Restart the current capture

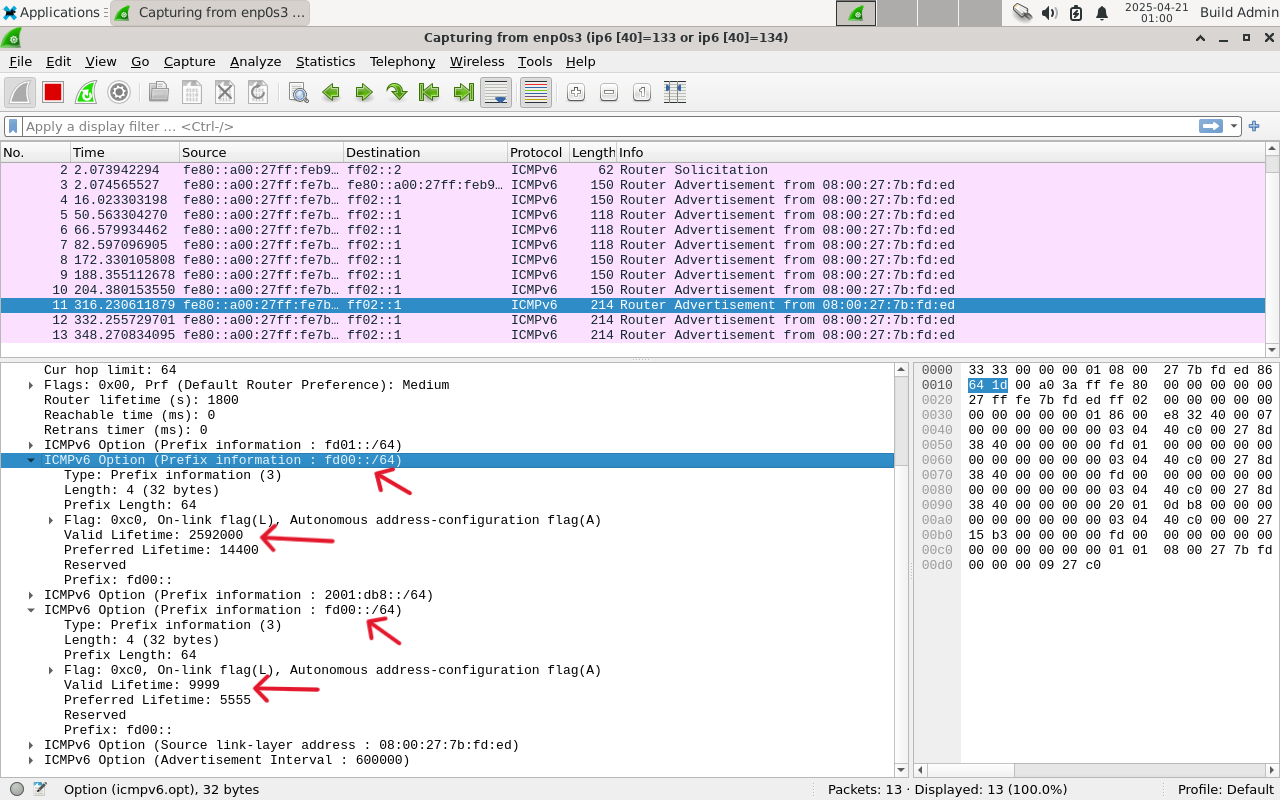[x=86, y=92]
